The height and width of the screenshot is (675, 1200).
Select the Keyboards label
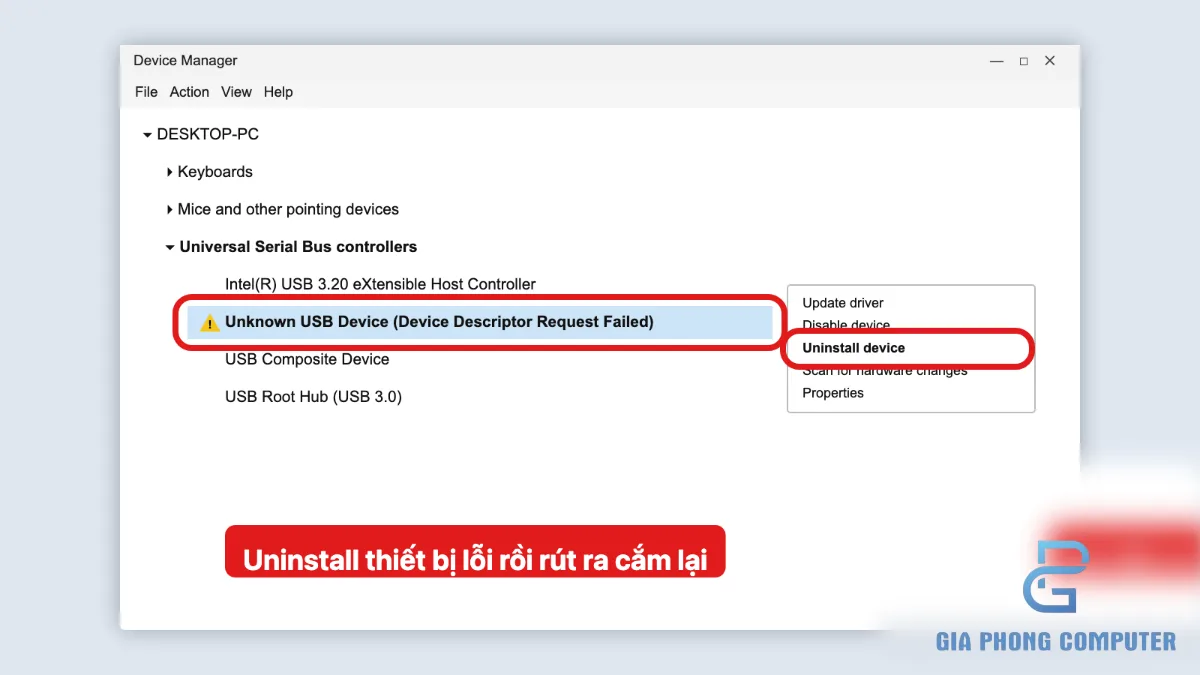tap(215, 172)
